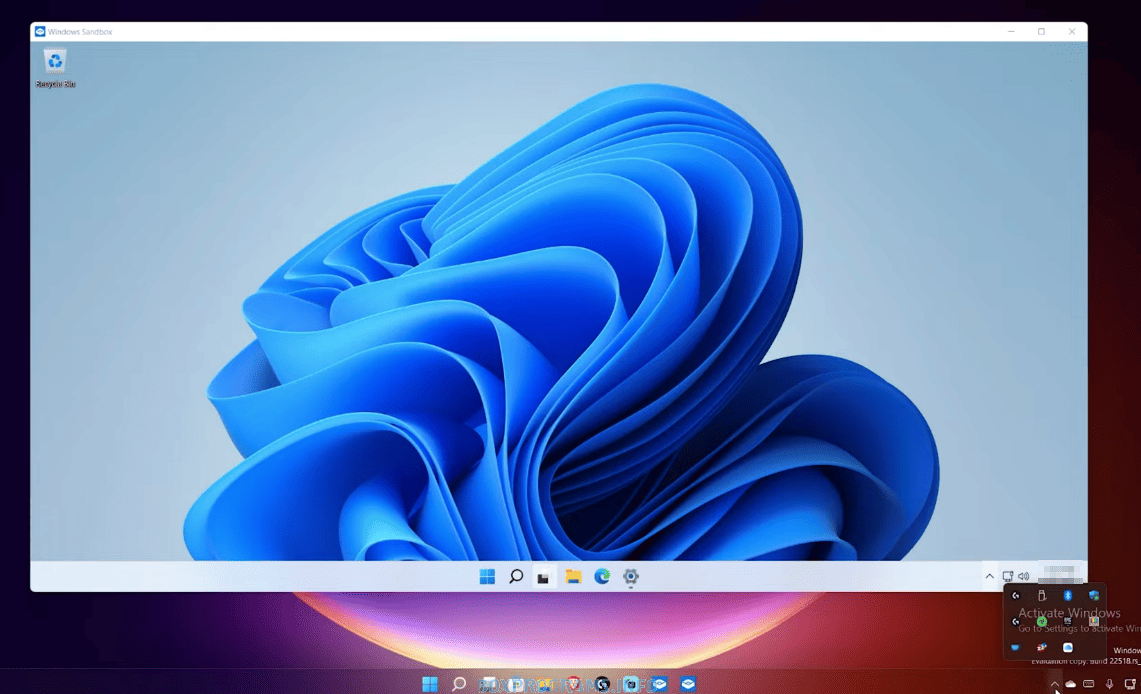Open host OneDrive cloud tray icon
Image resolution: width=1141 pixels, height=694 pixels.
click(1071, 684)
